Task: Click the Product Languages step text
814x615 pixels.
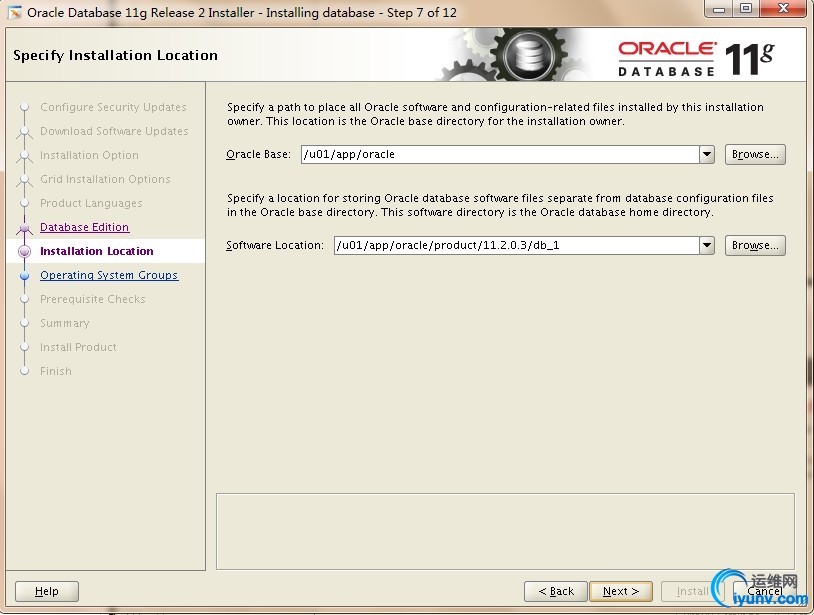Action: (91, 203)
